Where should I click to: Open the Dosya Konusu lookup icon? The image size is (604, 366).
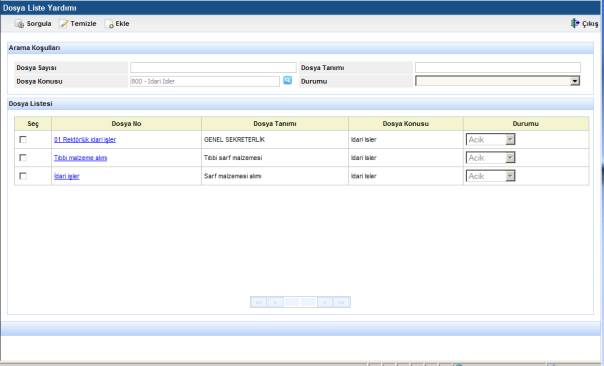287,80
